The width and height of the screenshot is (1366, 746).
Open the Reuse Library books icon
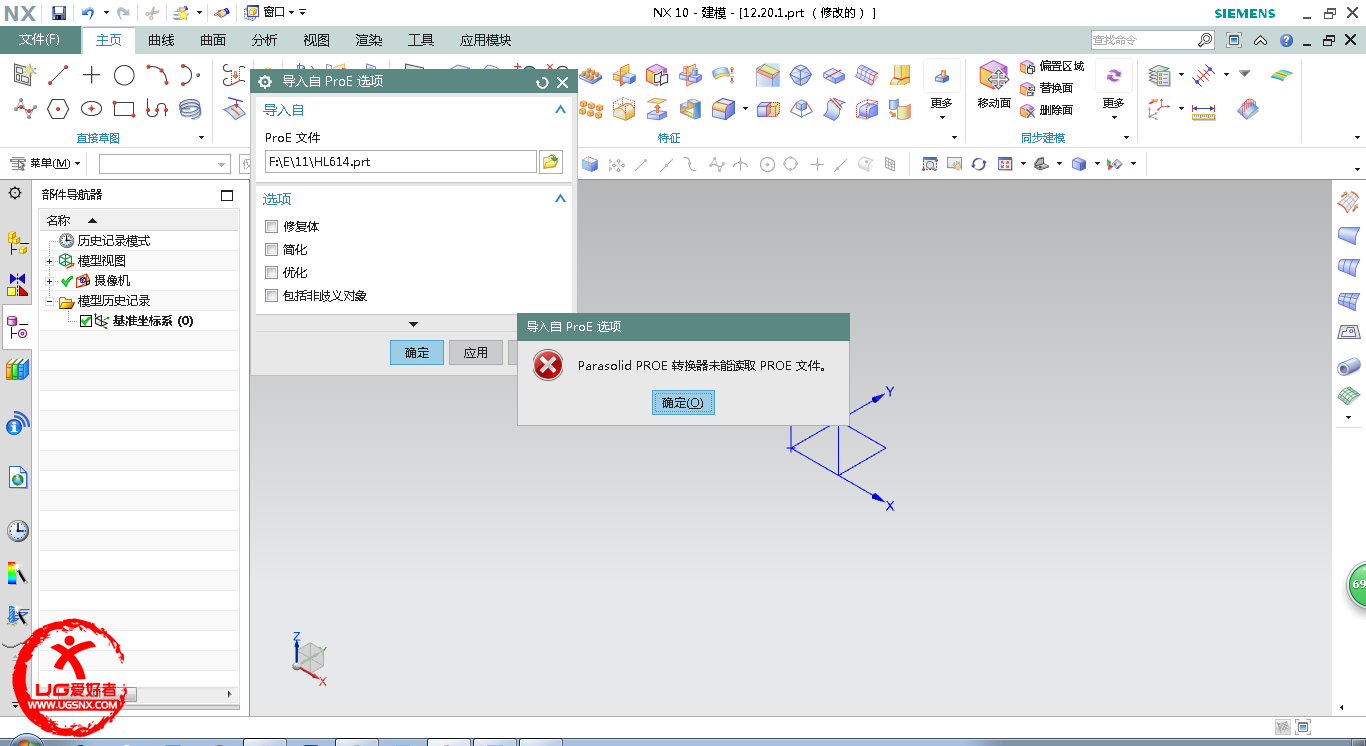17,369
